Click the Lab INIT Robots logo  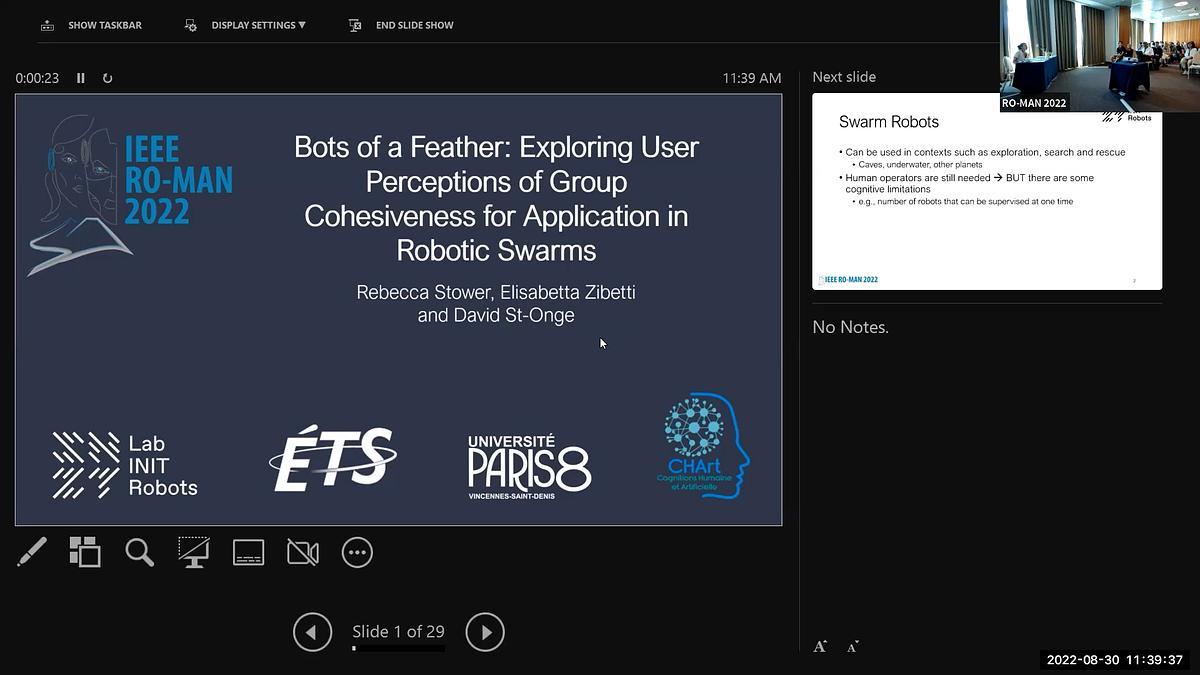click(x=125, y=465)
